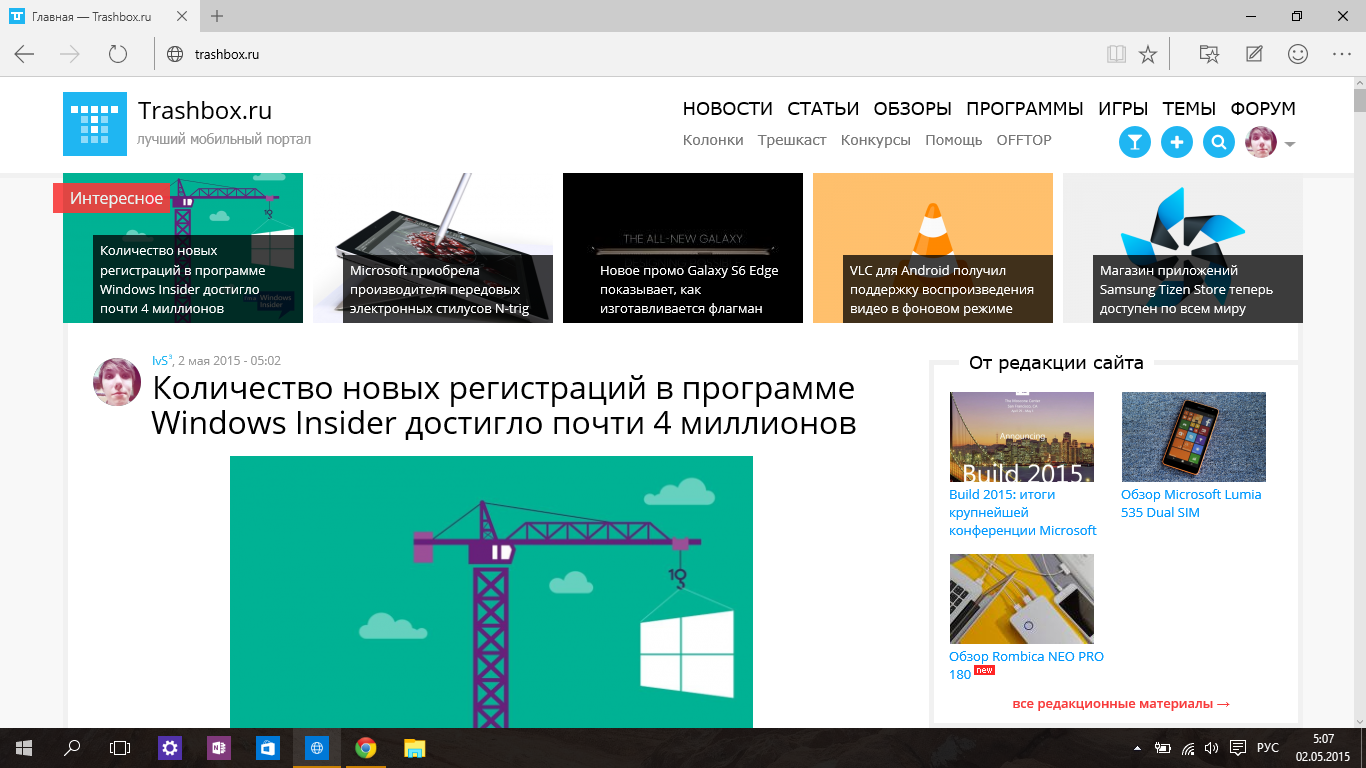1366x768 pixels.
Task: Open the VLC for Android card
Action: click(x=933, y=248)
